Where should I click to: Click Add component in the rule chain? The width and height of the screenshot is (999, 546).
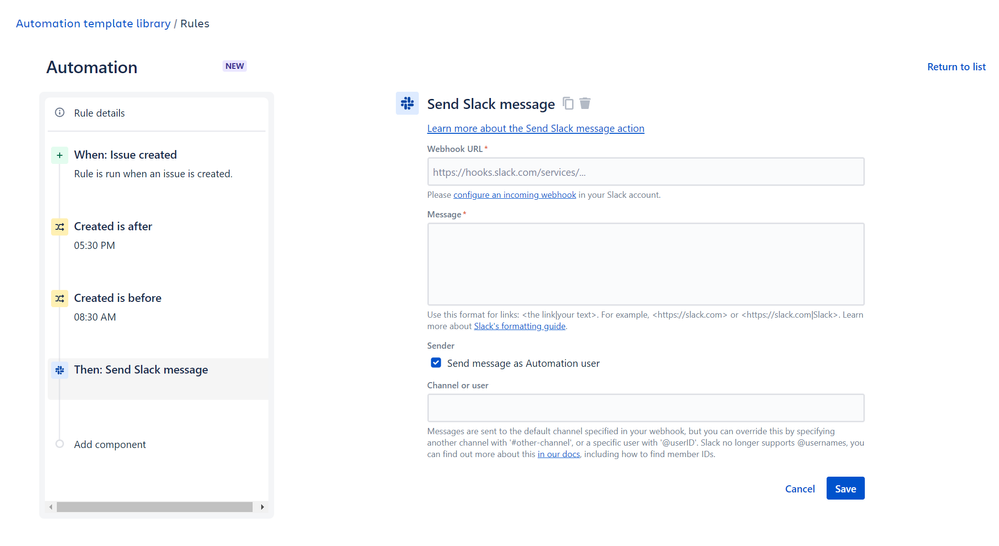click(x=110, y=444)
